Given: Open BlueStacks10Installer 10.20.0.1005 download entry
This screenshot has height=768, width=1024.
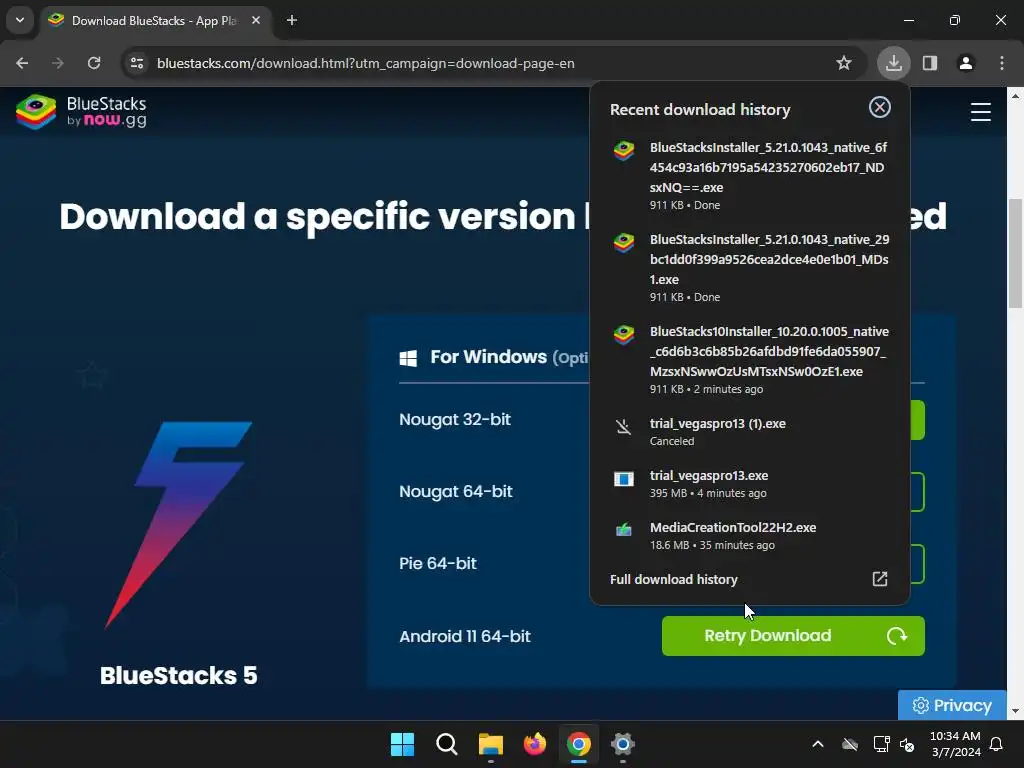Looking at the screenshot, I should coord(750,360).
